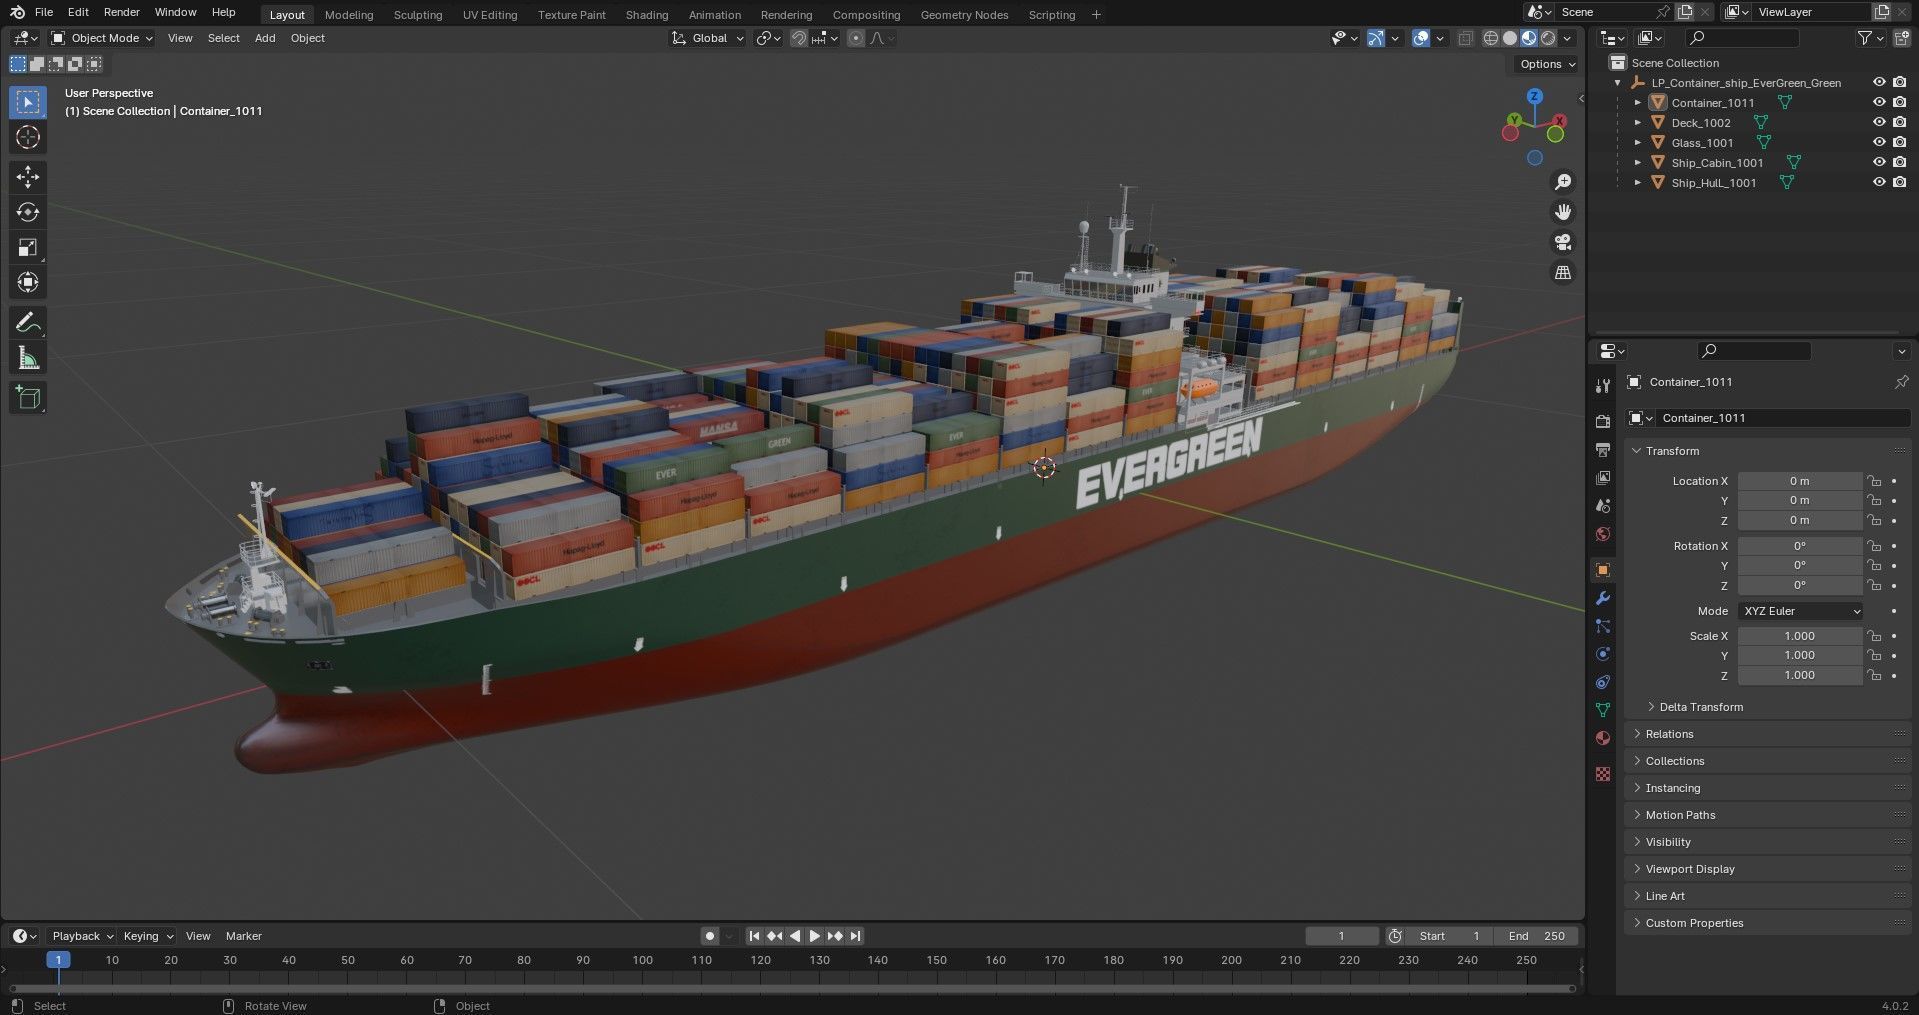Switch to the Modeling workspace tab
Screen dimensions: 1919x1015
349,15
